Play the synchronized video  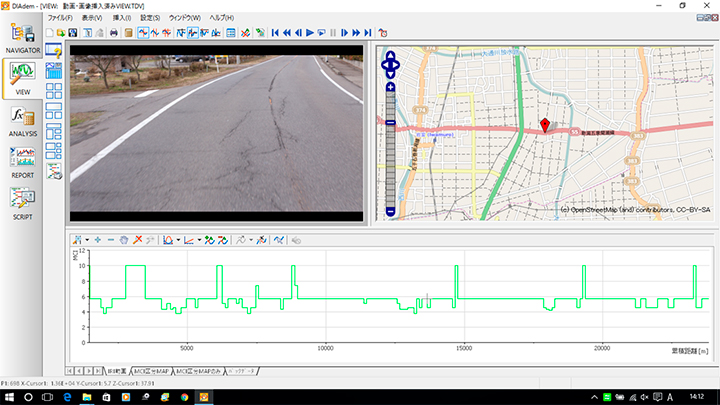[310, 33]
